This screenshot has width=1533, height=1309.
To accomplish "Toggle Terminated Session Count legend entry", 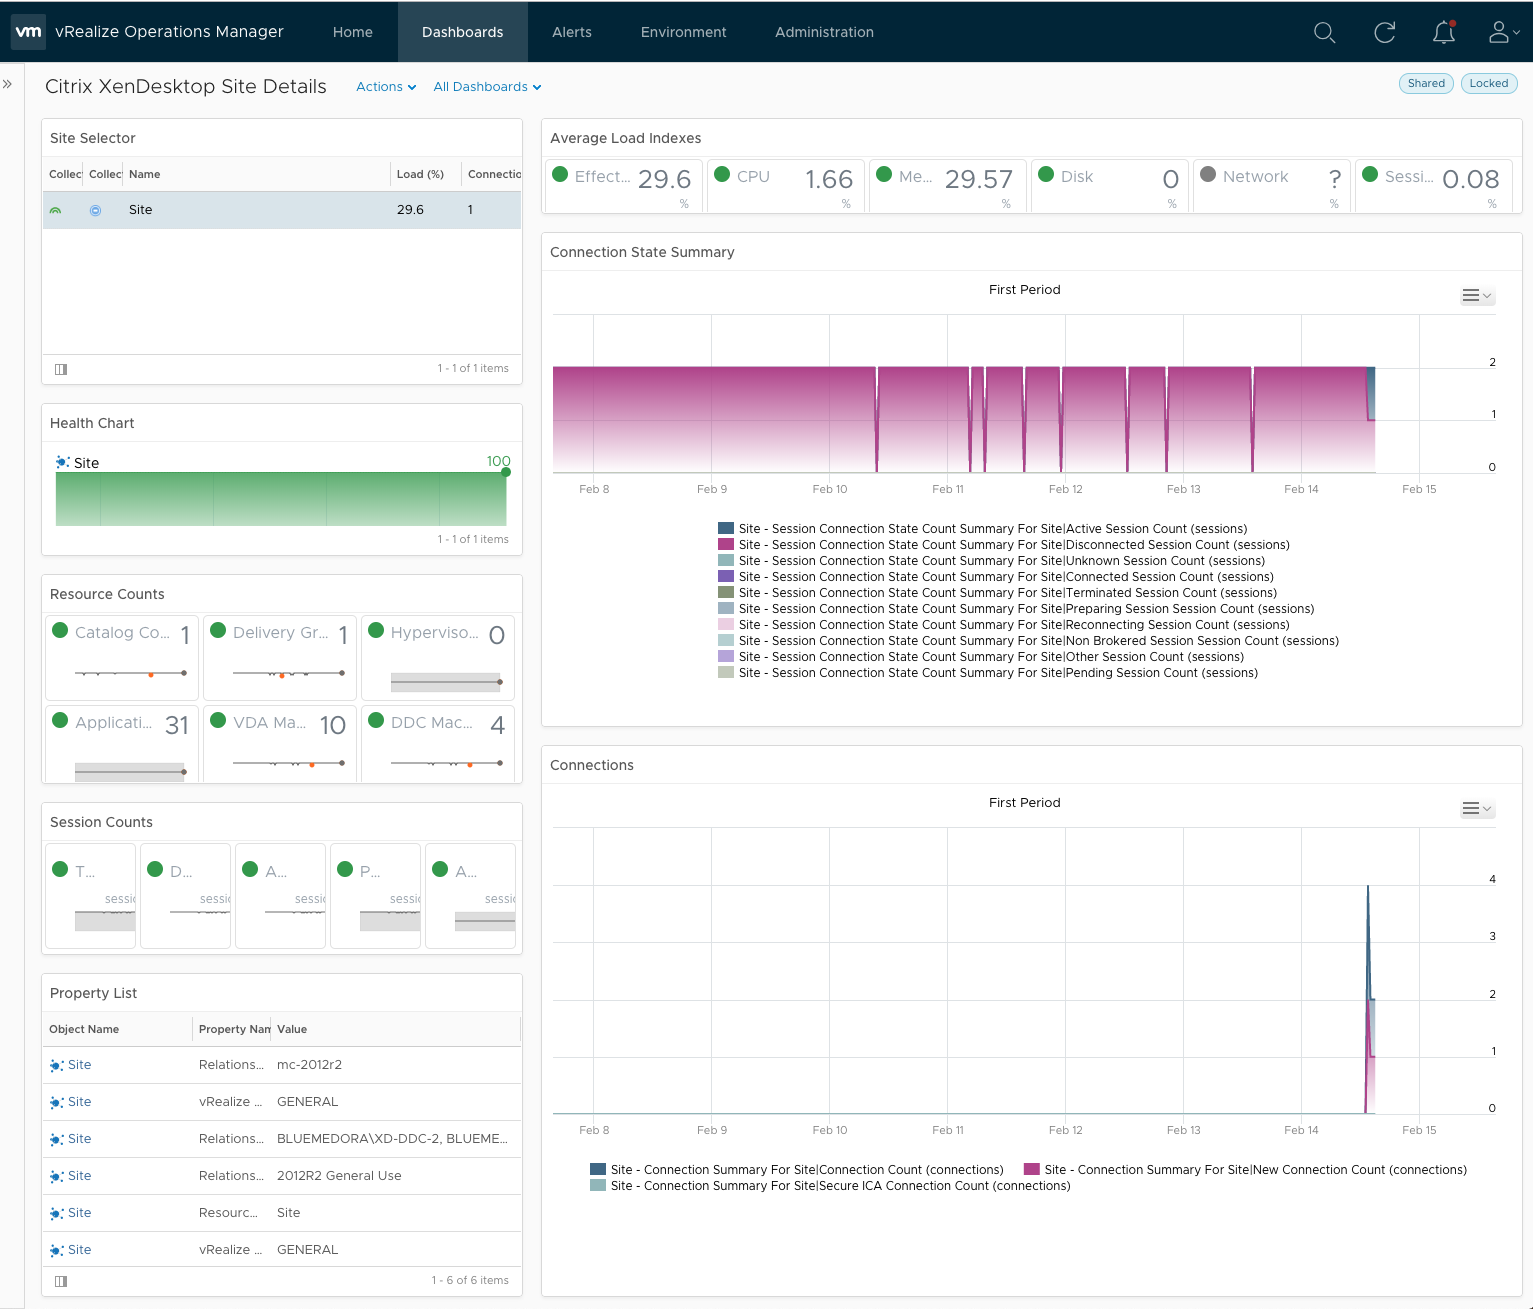I will tap(997, 593).
